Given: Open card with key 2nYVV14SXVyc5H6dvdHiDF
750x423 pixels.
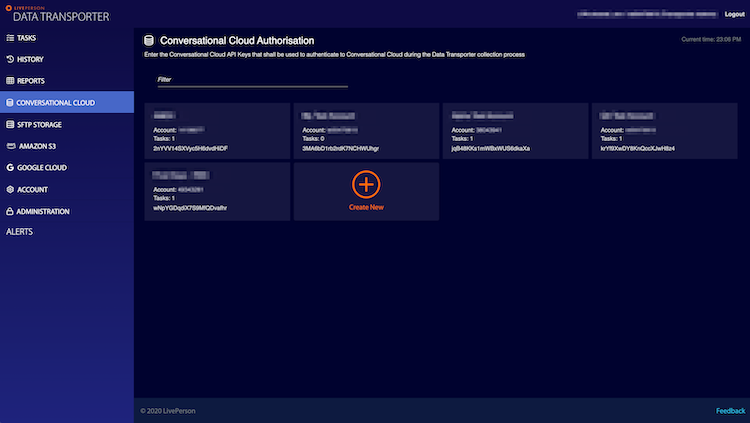Looking at the screenshot, I should tap(217, 131).
